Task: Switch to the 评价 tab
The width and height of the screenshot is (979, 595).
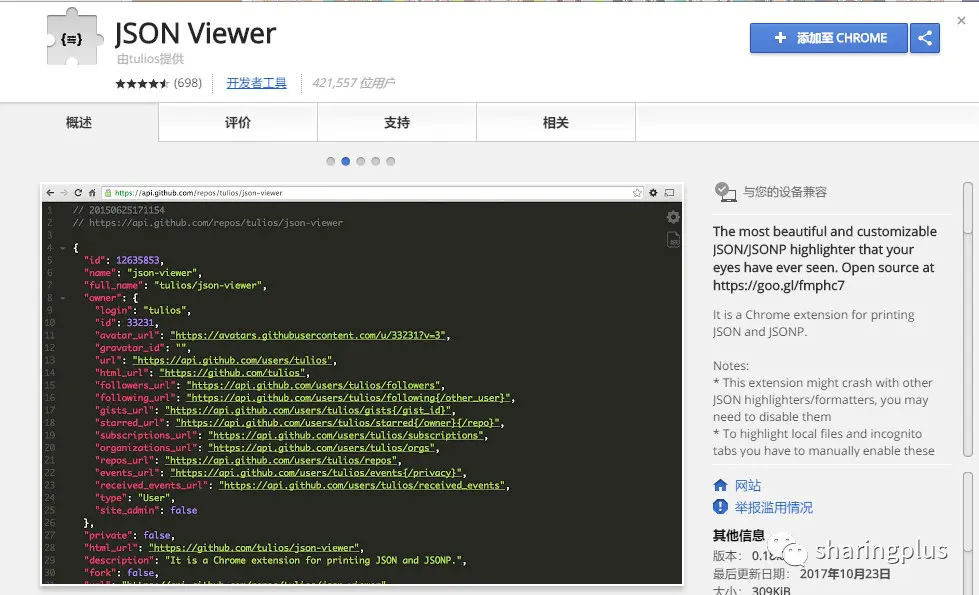Action: [x=238, y=122]
